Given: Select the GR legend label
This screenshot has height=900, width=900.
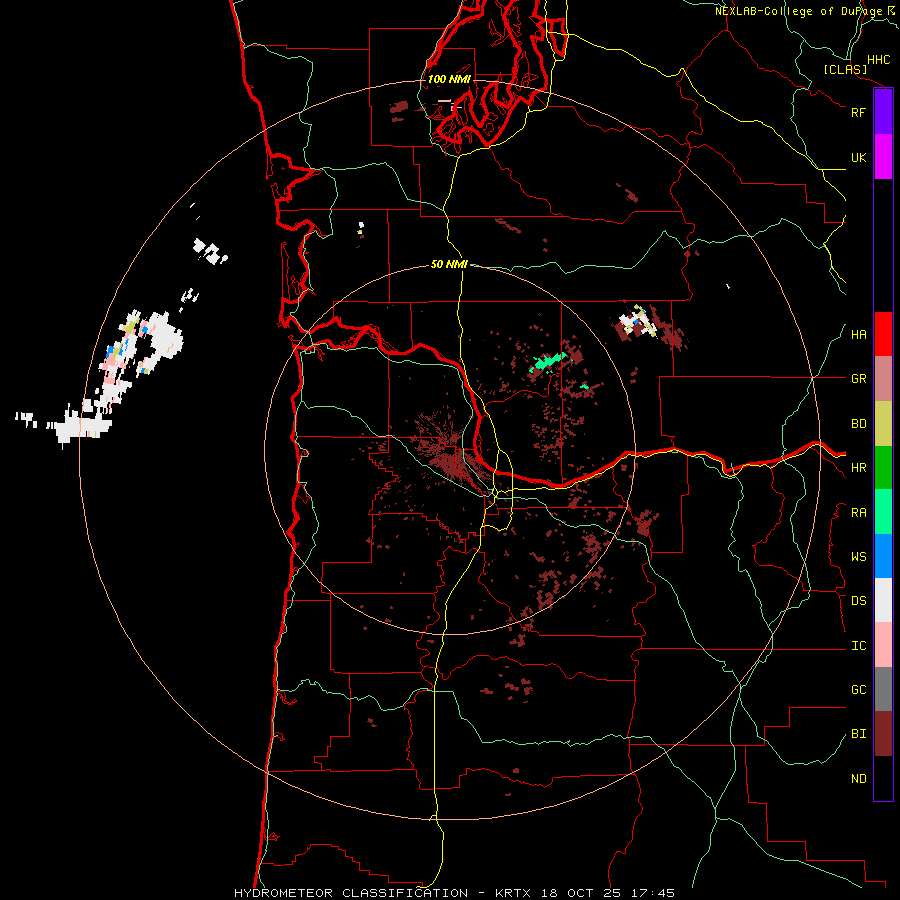Looking at the screenshot, I should tap(858, 379).
